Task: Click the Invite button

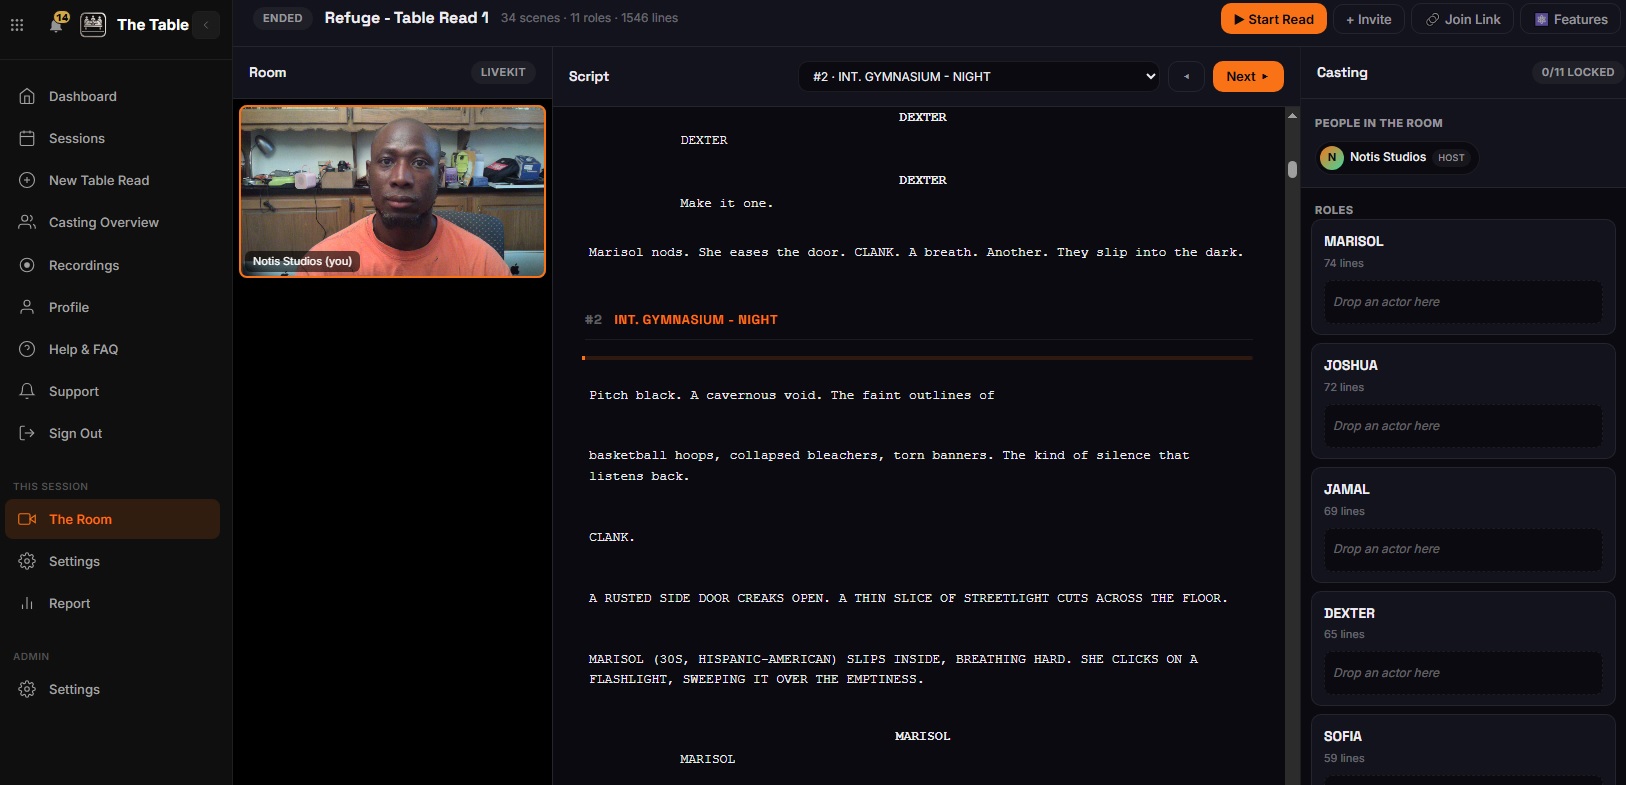Action: click(1369, 19)
